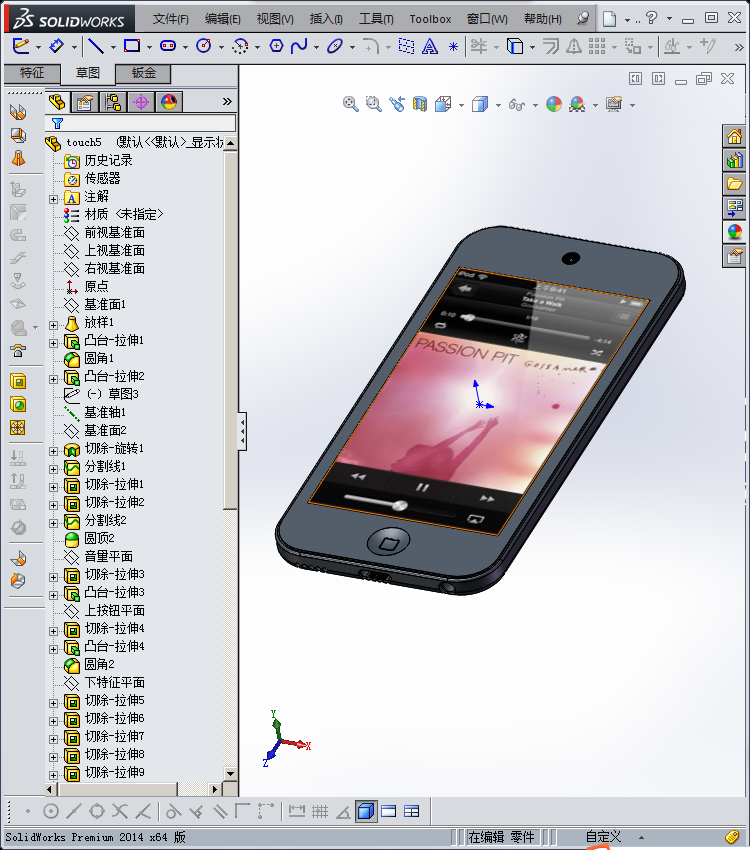Open View Orientation dropdown arrow
The width and height of the screenshot is (750, 850).
tap(461, 105)
